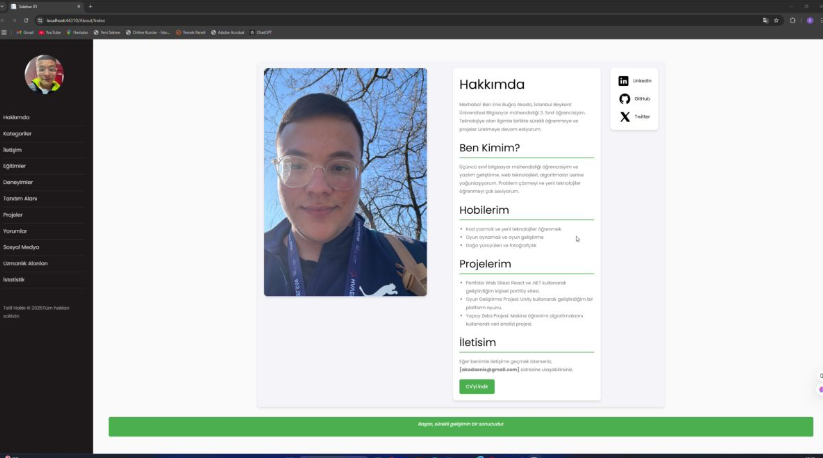Screen dimensions: 823x458
Task: Open the Gmail bookmark
Action: tap(25, 33)
